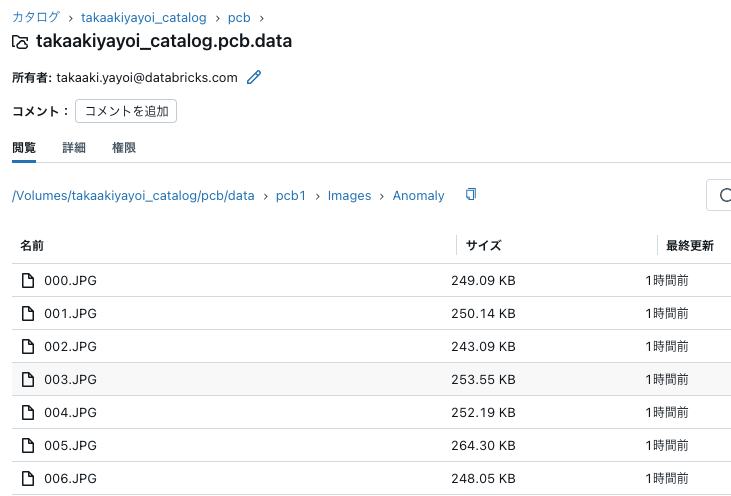This screenshot has width=731, height=496.
Task: Click the search icon button at right
Action: (719, 195)
